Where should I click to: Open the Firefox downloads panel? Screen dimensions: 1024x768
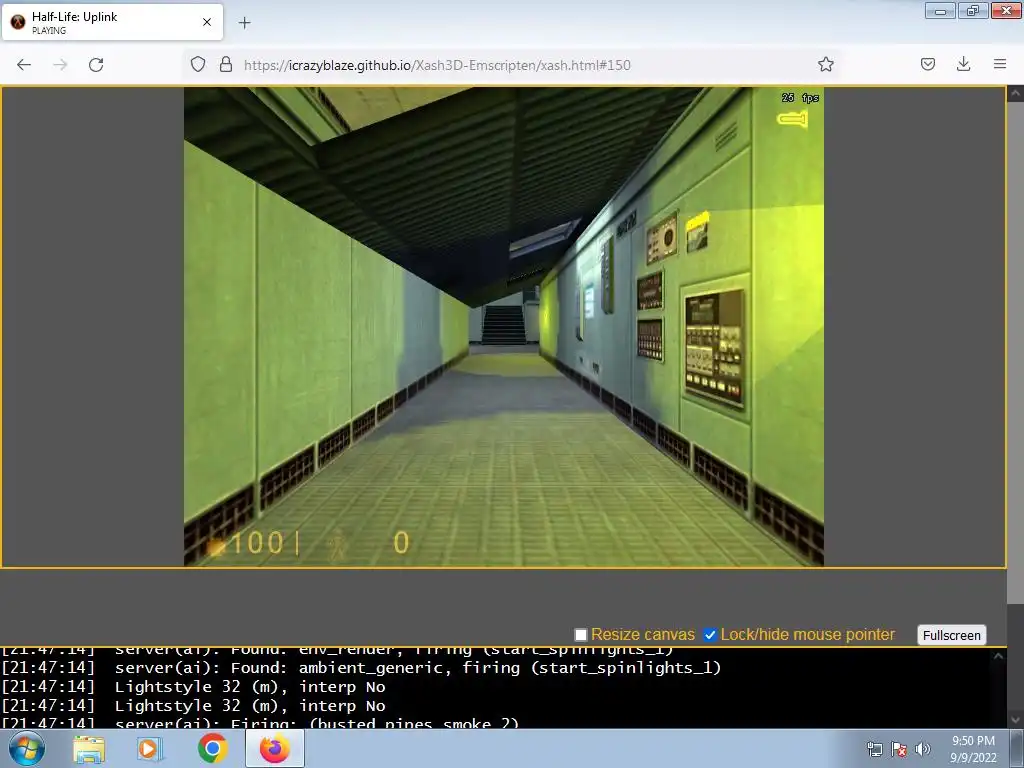[963, 64]
